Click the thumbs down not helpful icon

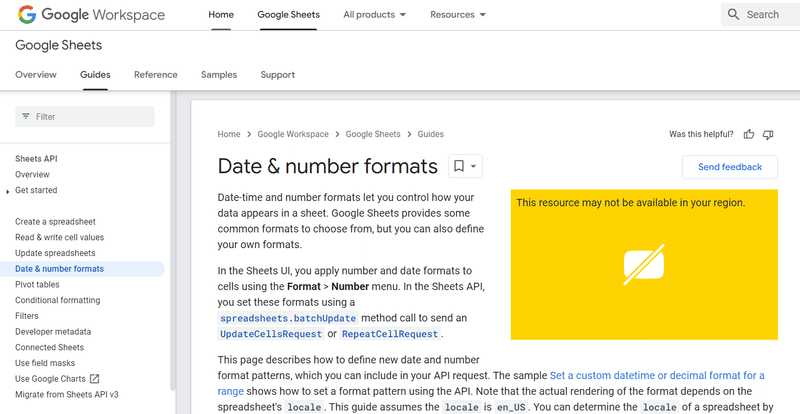coord(768,134)
